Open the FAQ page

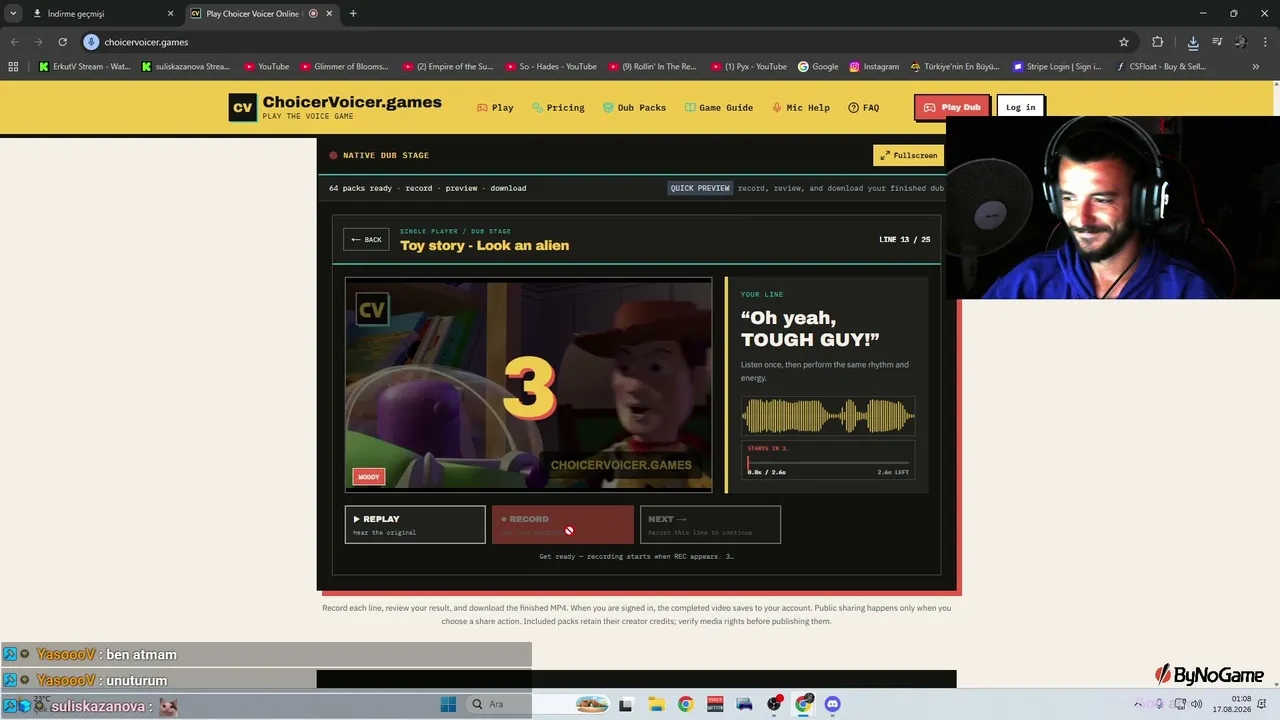pyautogui.click(x=864, y=108)
